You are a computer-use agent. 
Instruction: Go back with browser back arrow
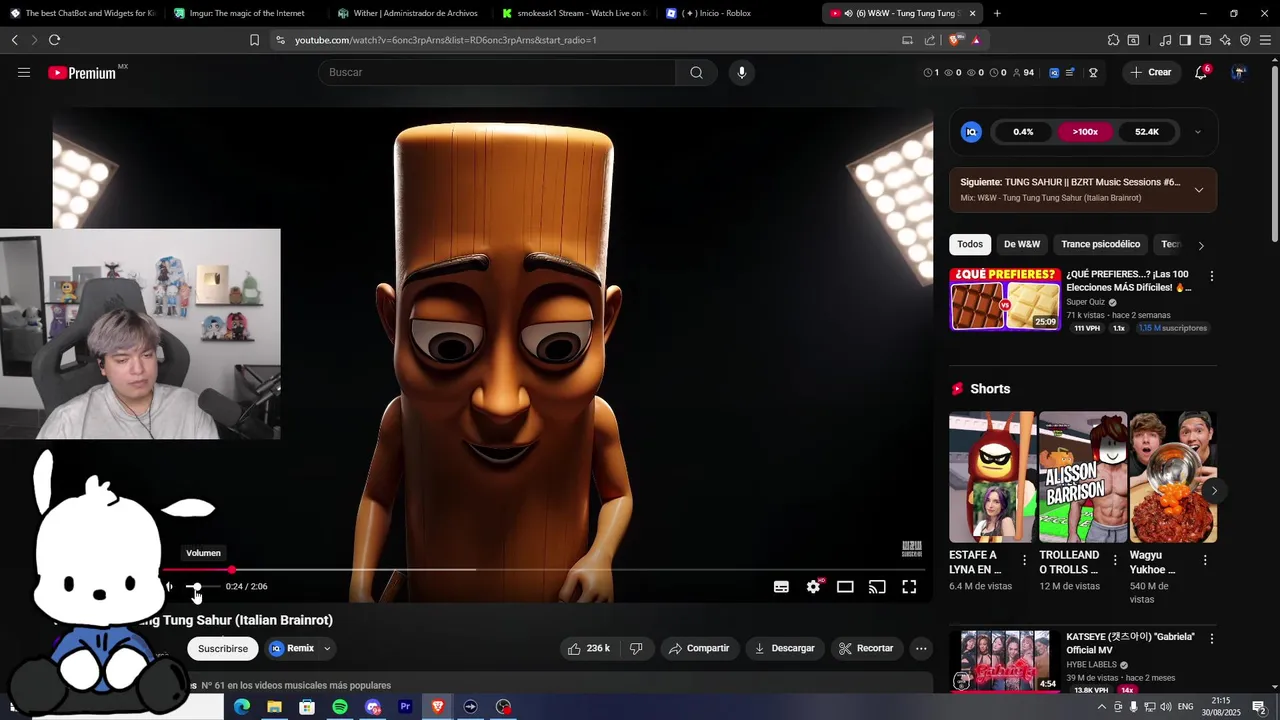[14, 40]
